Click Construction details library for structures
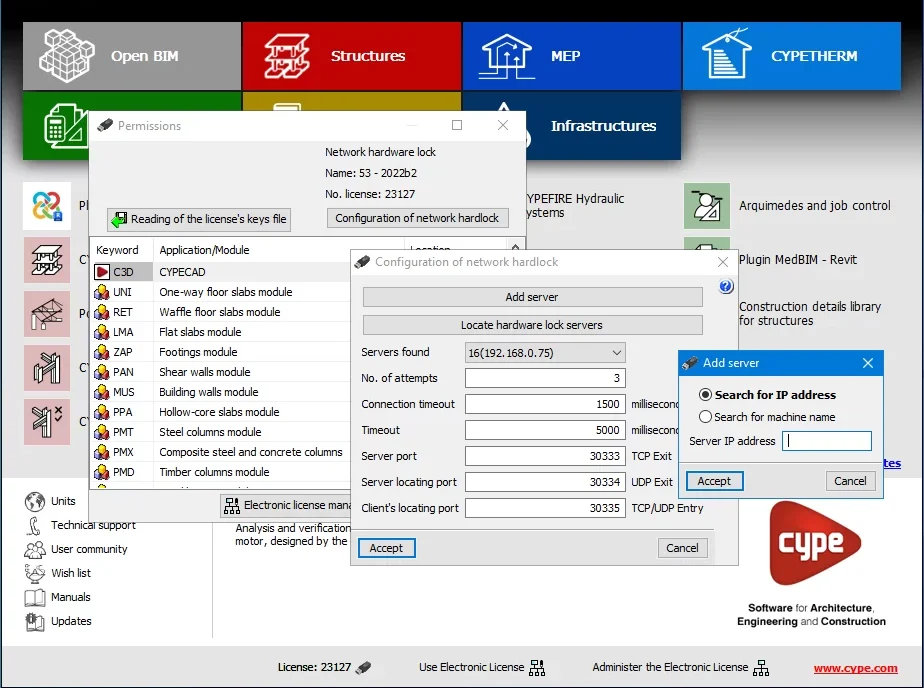The image size is (924, 688). [x=810, y=313]
